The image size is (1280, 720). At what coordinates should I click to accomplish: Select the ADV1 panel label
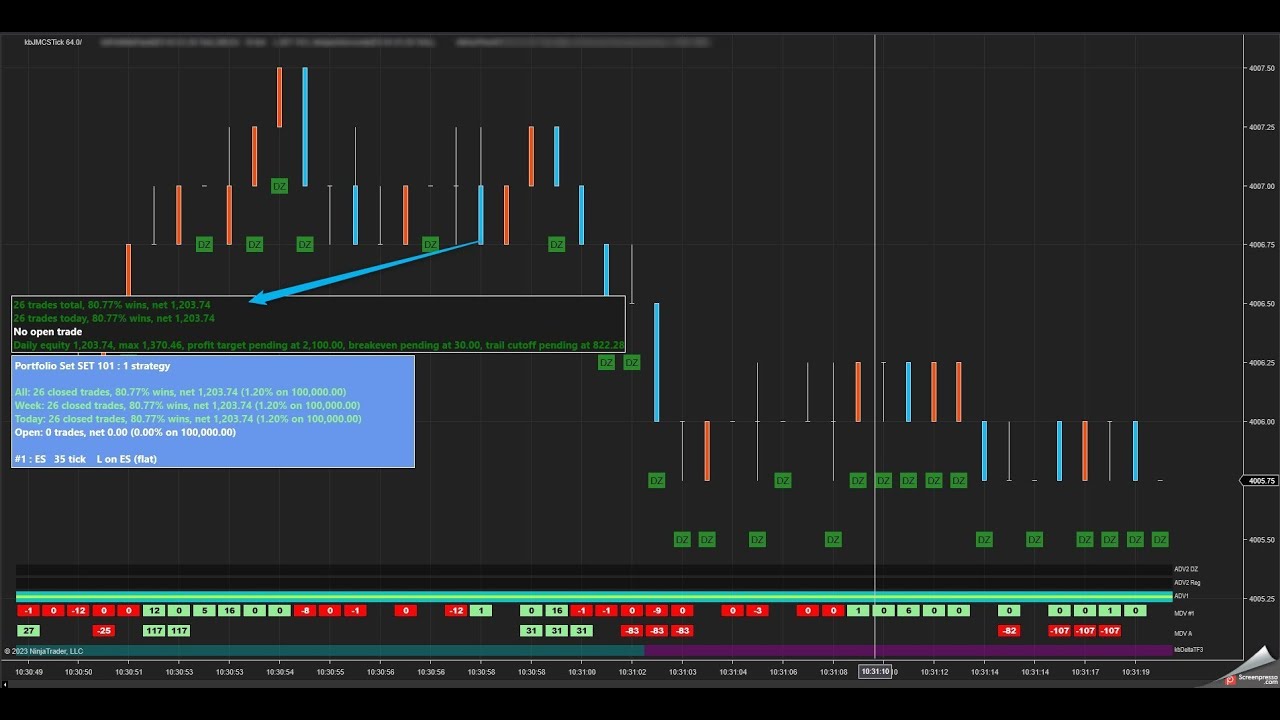pos(1181,596)
